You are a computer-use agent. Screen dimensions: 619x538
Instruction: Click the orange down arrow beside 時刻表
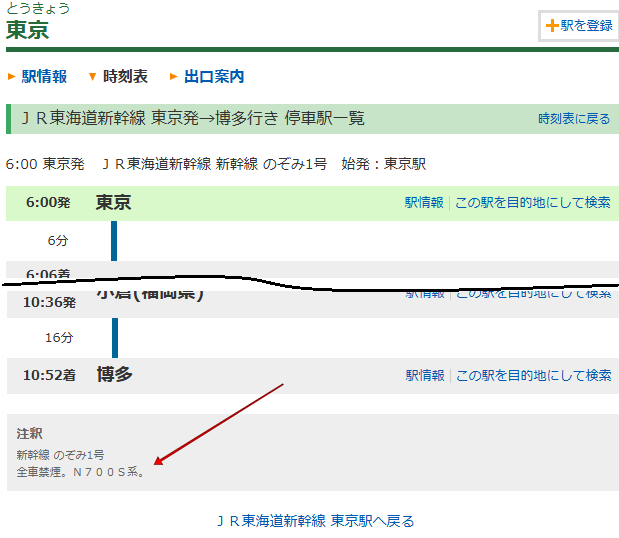coord(92,77)
